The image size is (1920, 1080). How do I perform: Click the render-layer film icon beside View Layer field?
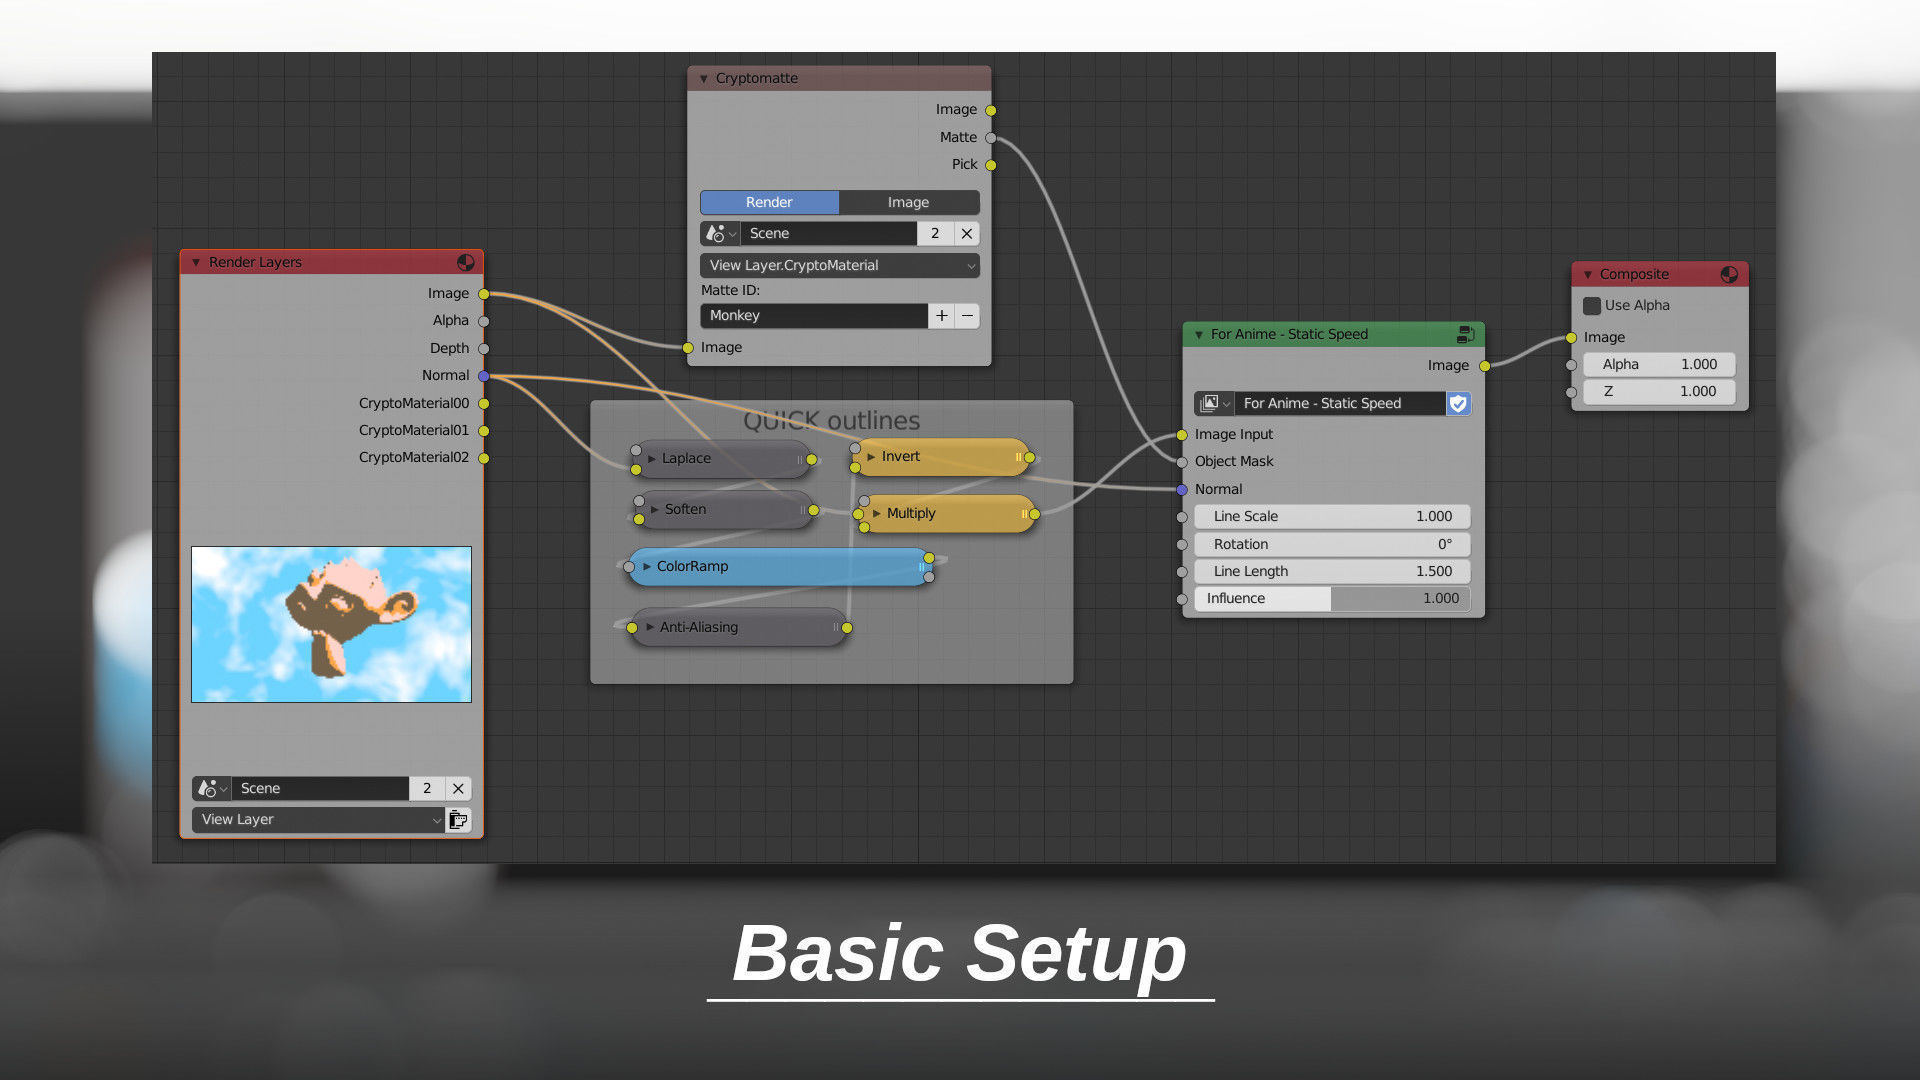coord(458,820)
